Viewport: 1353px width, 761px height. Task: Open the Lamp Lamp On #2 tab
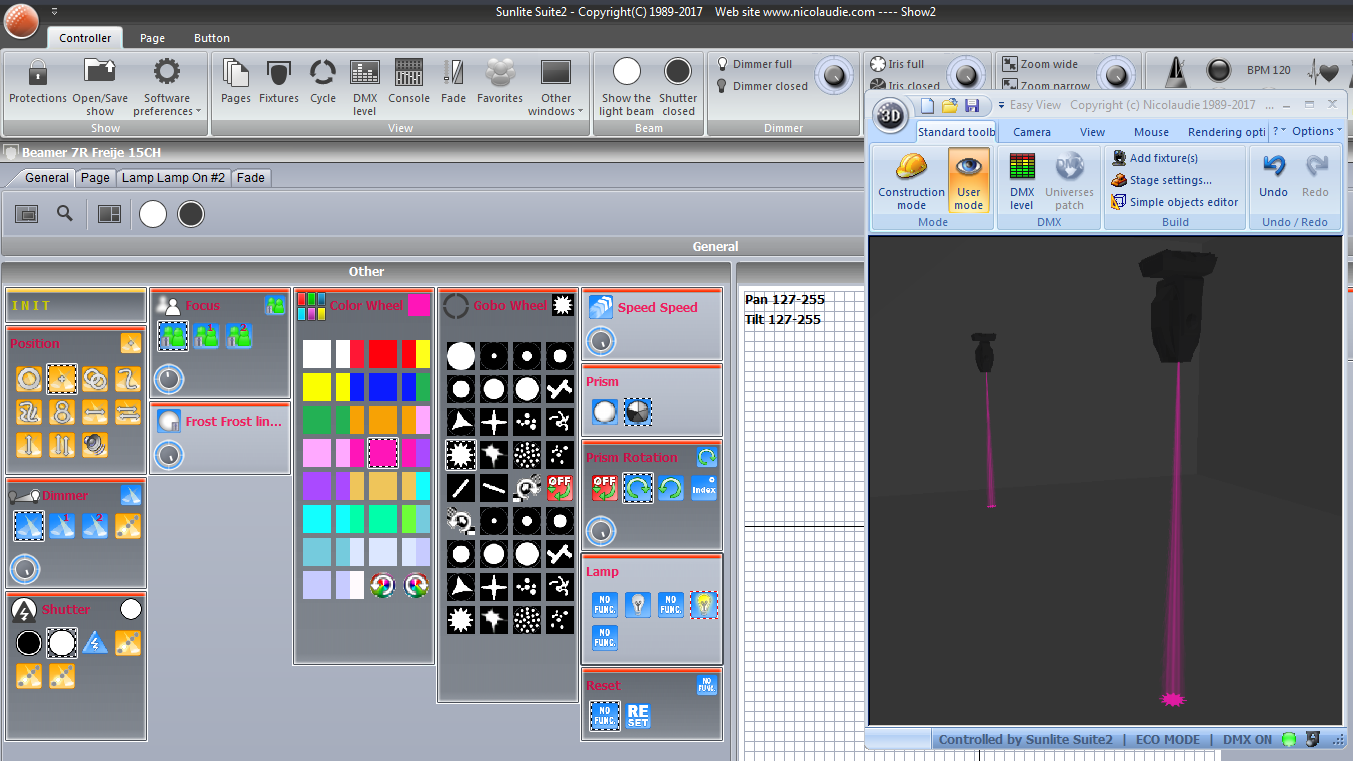[x=174, y=177]
